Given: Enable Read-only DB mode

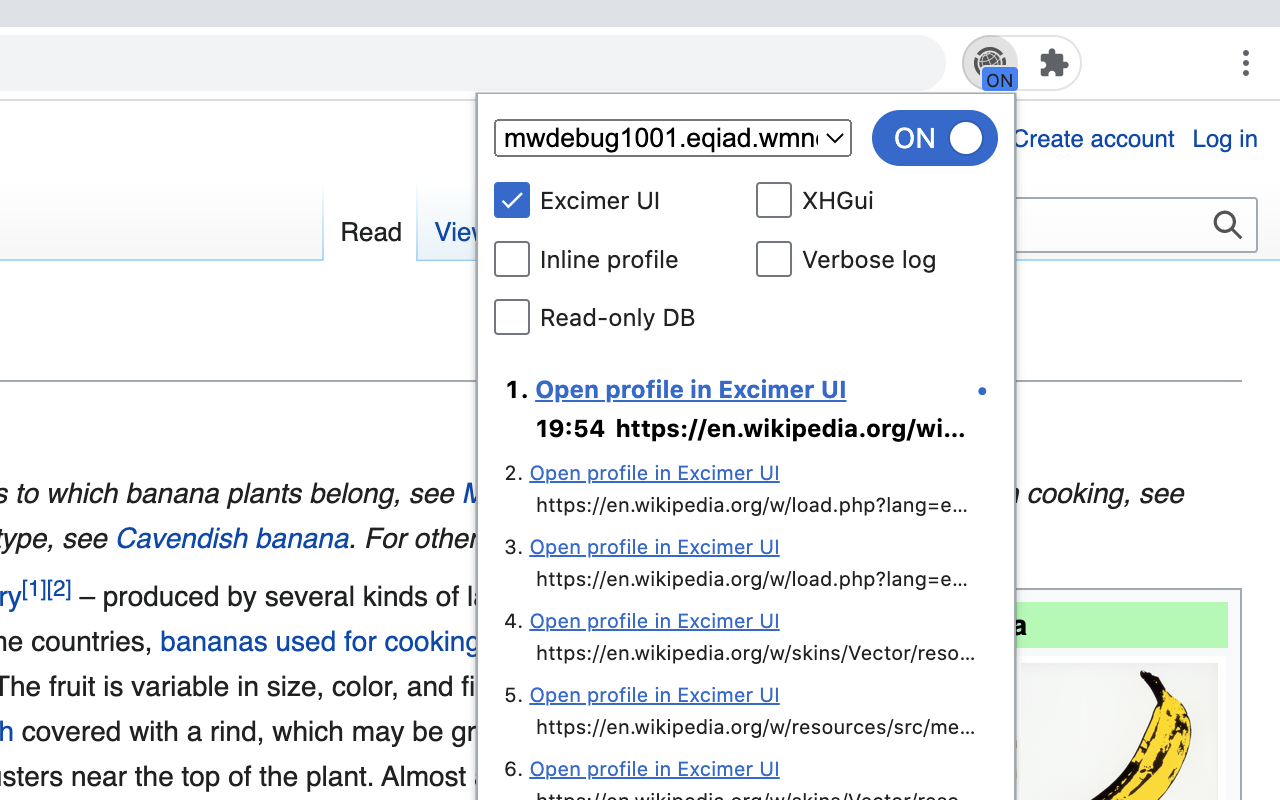Looking at the screenshot, I should pyautogui.click(x=511, y=317).
